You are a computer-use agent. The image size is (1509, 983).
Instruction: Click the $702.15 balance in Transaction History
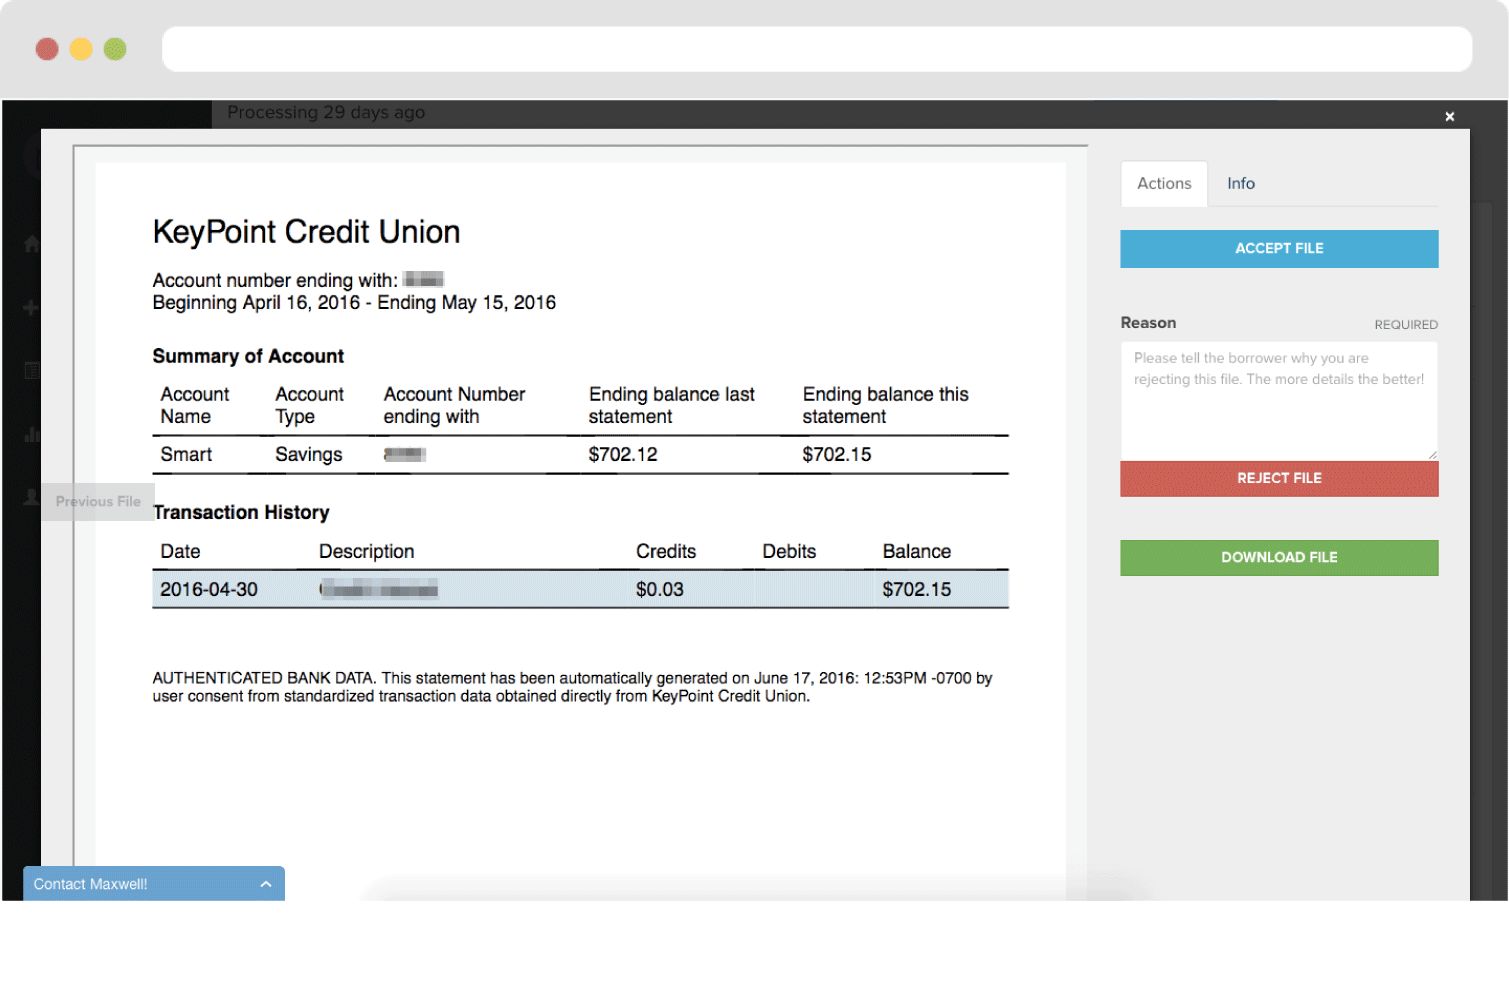(x=917, y=590)
